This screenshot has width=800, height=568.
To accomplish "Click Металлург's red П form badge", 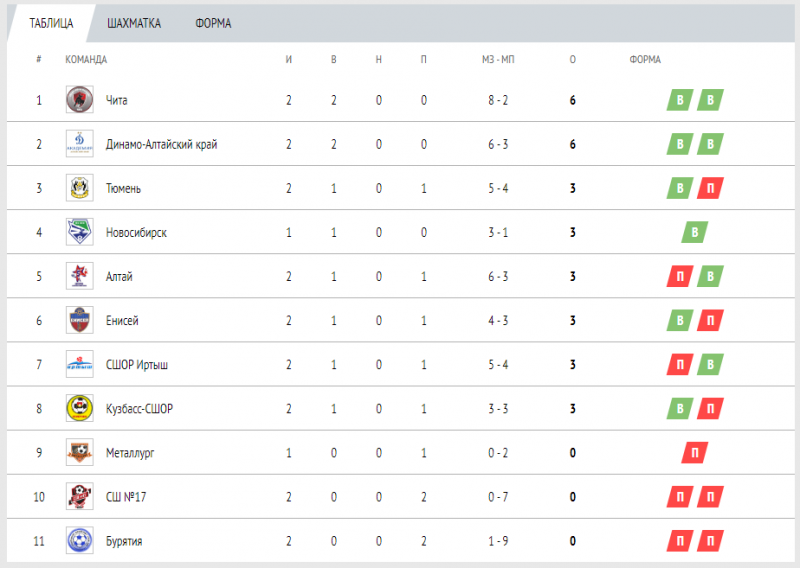I will [x=695, y=453].
